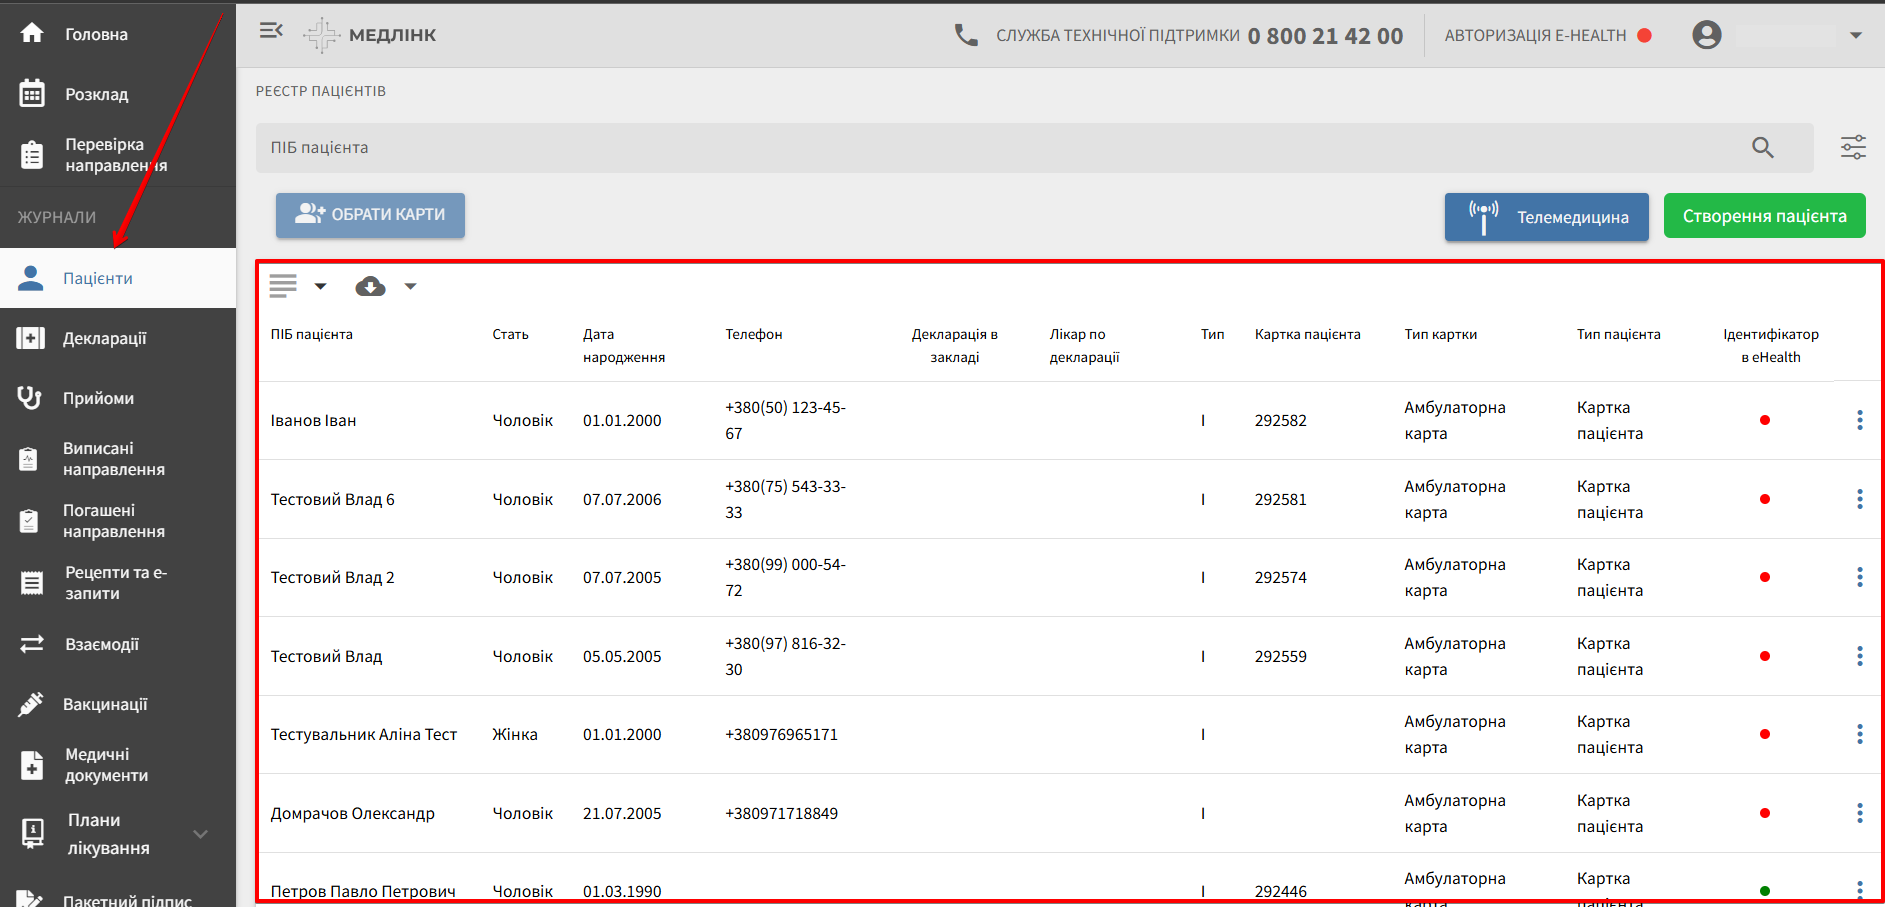Go to Декларації in sidebar
Viewport: 1890px width, 907px height.
104,338
